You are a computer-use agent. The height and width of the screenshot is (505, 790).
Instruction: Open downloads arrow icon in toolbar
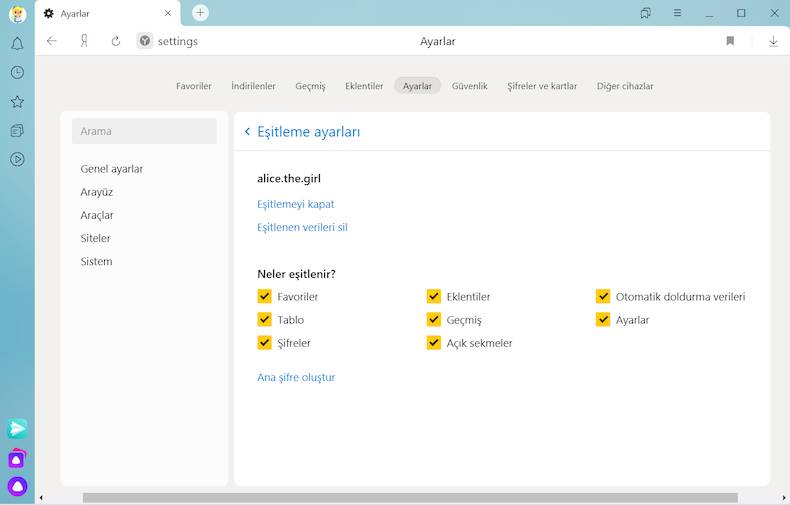click(773, 41)
